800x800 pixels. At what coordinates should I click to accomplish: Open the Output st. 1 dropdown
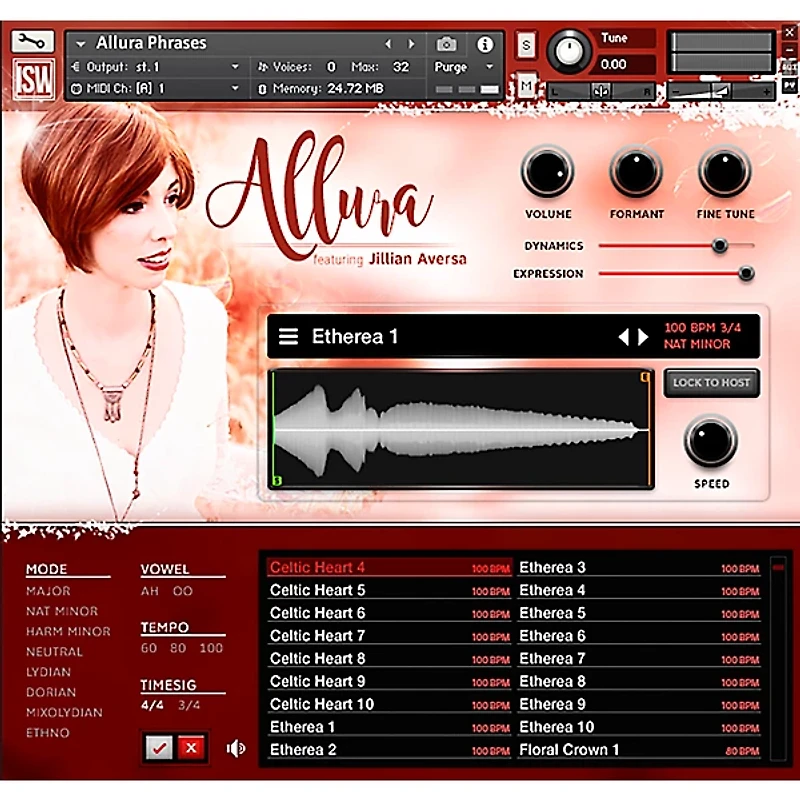[235, 67]
